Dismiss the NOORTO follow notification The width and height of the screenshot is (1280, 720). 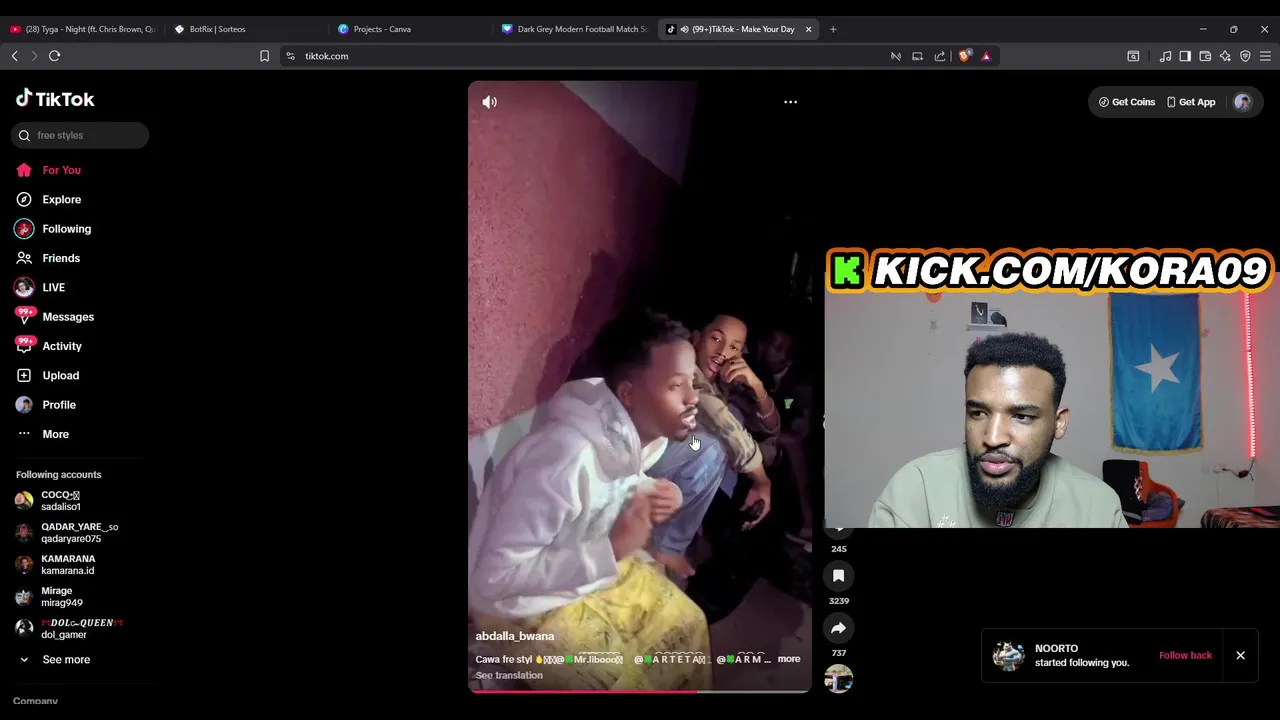pos(1240,656)
